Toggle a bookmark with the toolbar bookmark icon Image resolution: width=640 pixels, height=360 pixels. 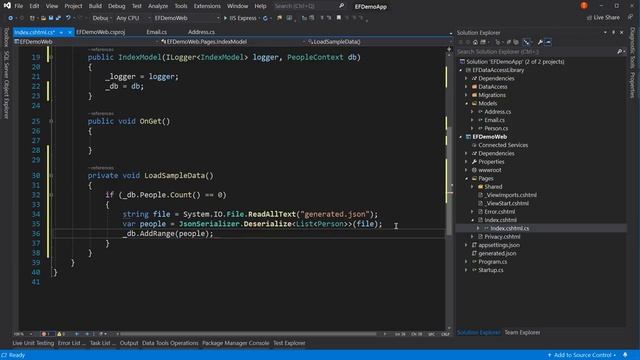click(x=339, y=18)
